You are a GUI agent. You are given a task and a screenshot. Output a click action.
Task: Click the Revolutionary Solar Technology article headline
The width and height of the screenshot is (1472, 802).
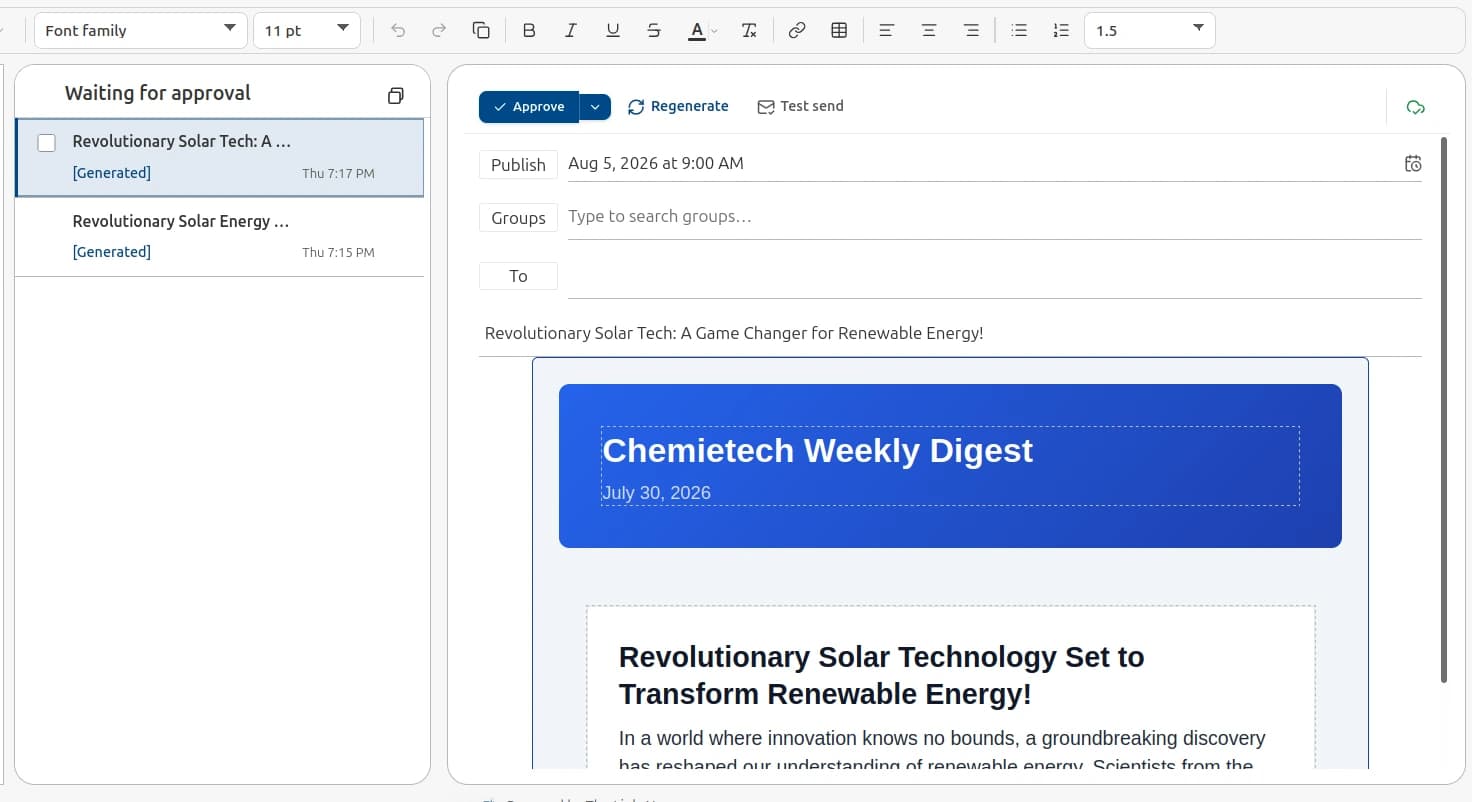[881, 675]
